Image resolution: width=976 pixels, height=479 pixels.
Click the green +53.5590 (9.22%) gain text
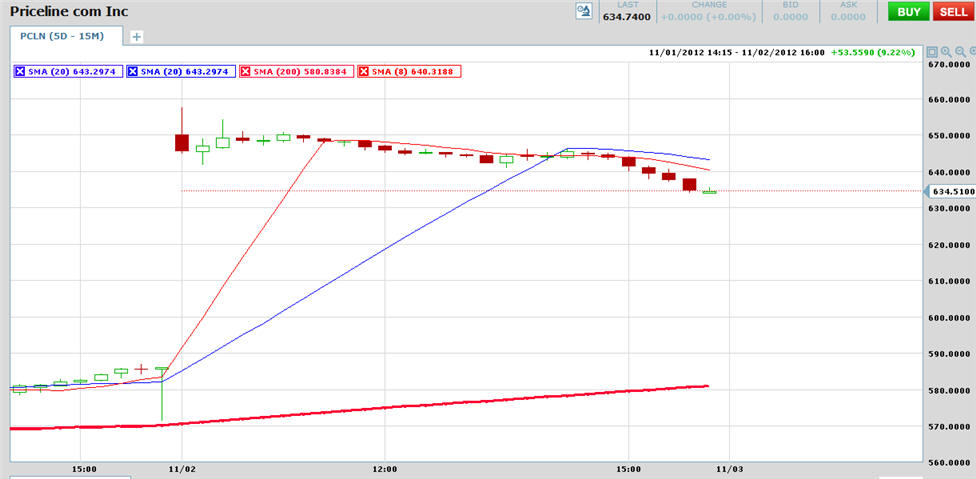pos(873,53)
